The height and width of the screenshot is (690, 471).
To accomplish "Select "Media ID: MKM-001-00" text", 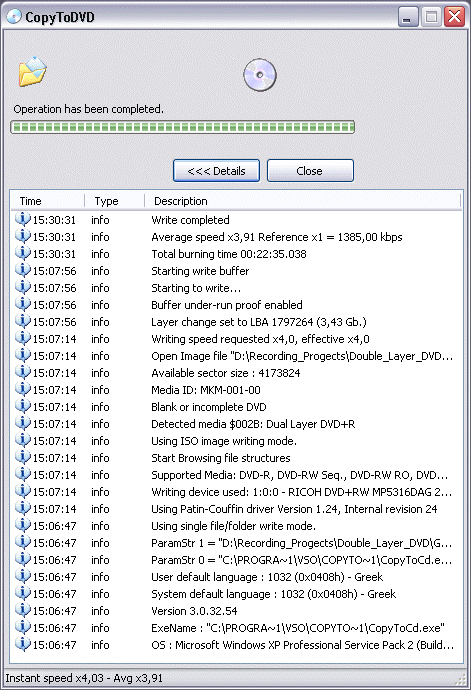I will click(x=206, y=390).
